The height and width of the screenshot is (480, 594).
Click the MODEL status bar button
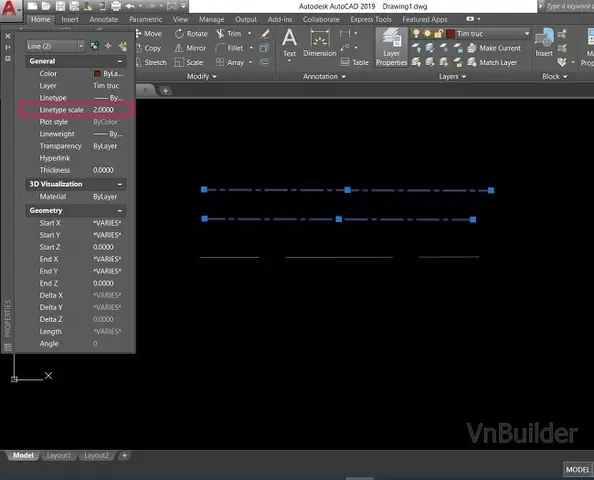[578, 470]
